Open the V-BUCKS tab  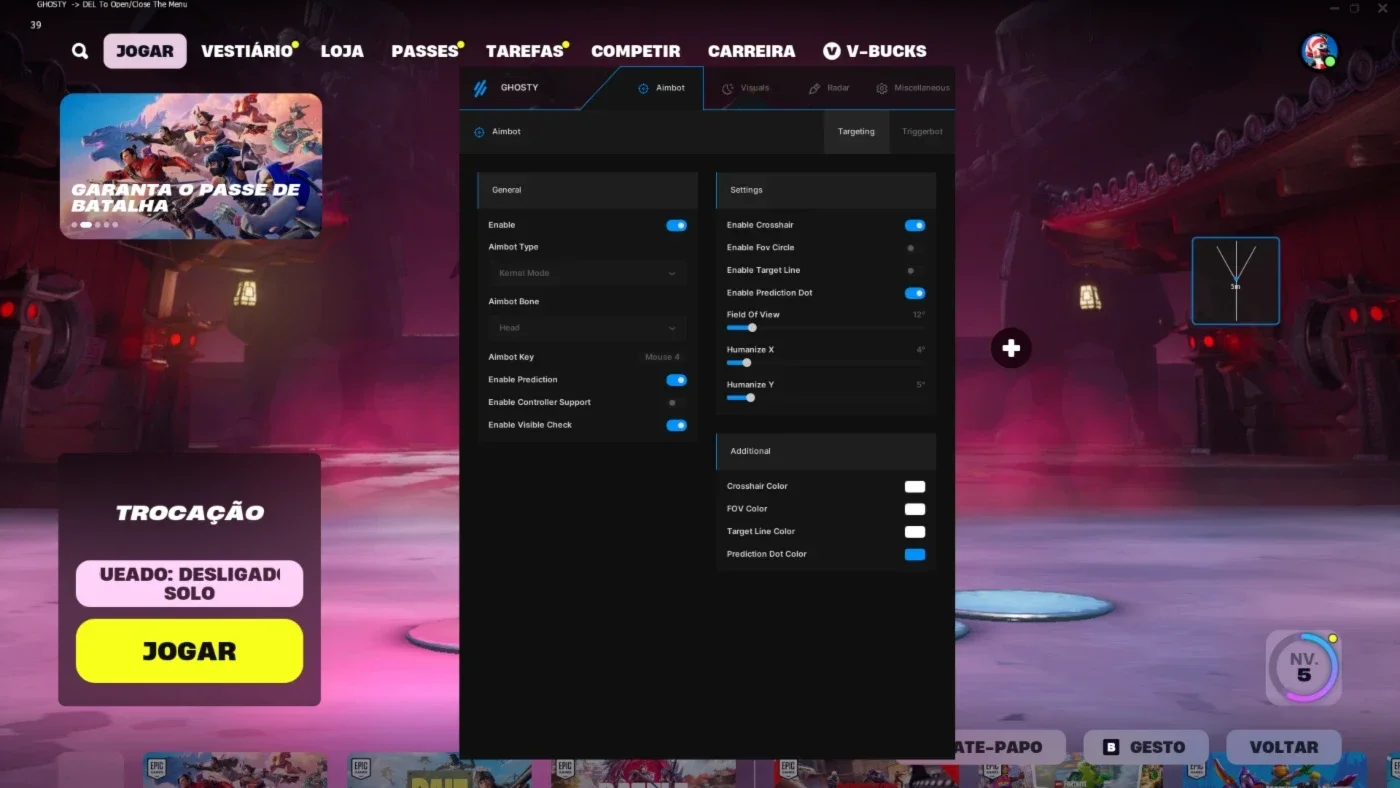pos(875,51)
